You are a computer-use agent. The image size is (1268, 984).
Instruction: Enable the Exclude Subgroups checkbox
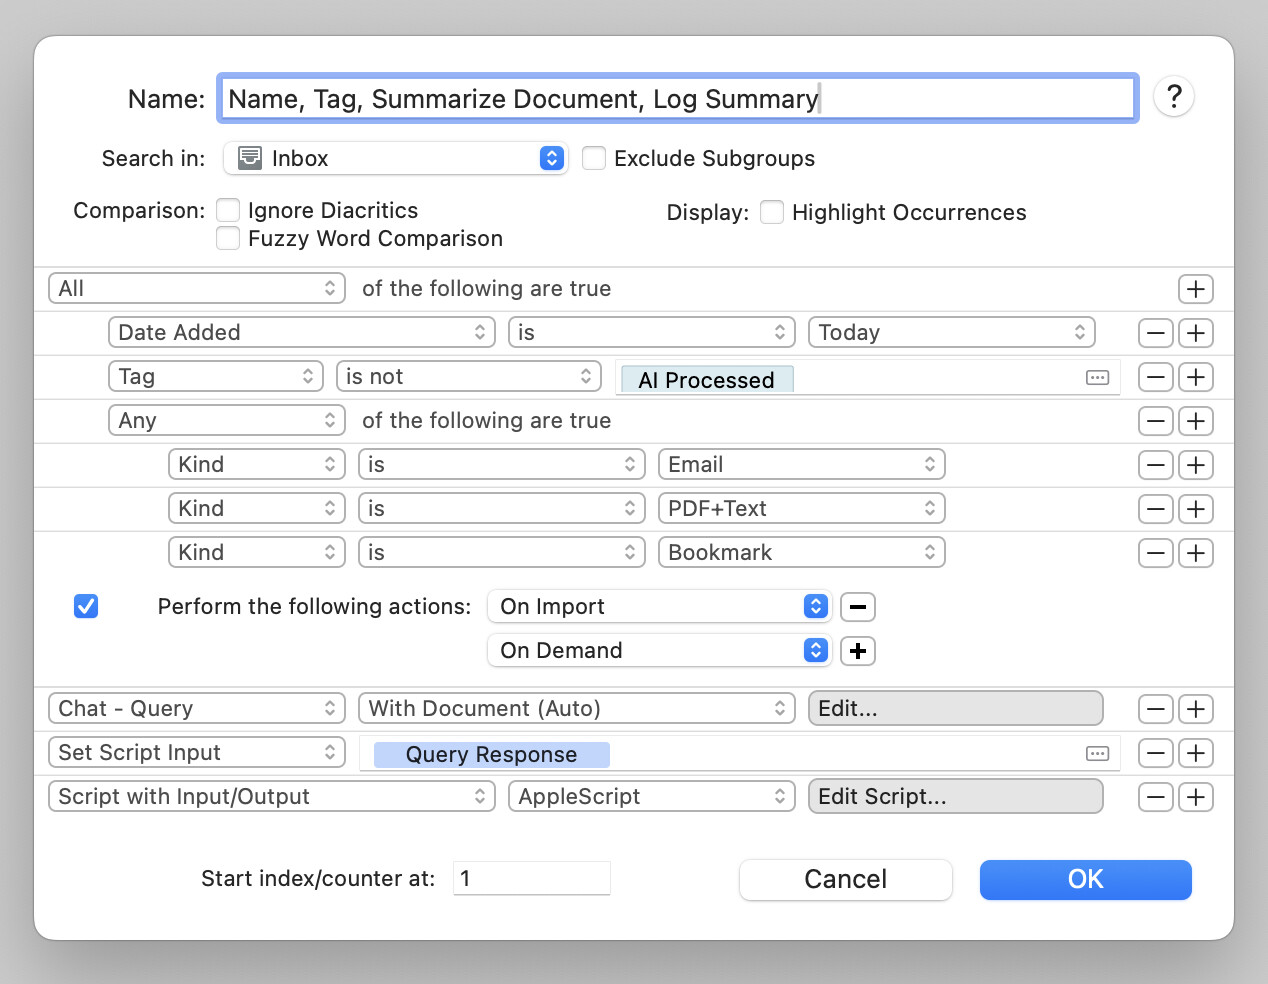tap(594, 158)
